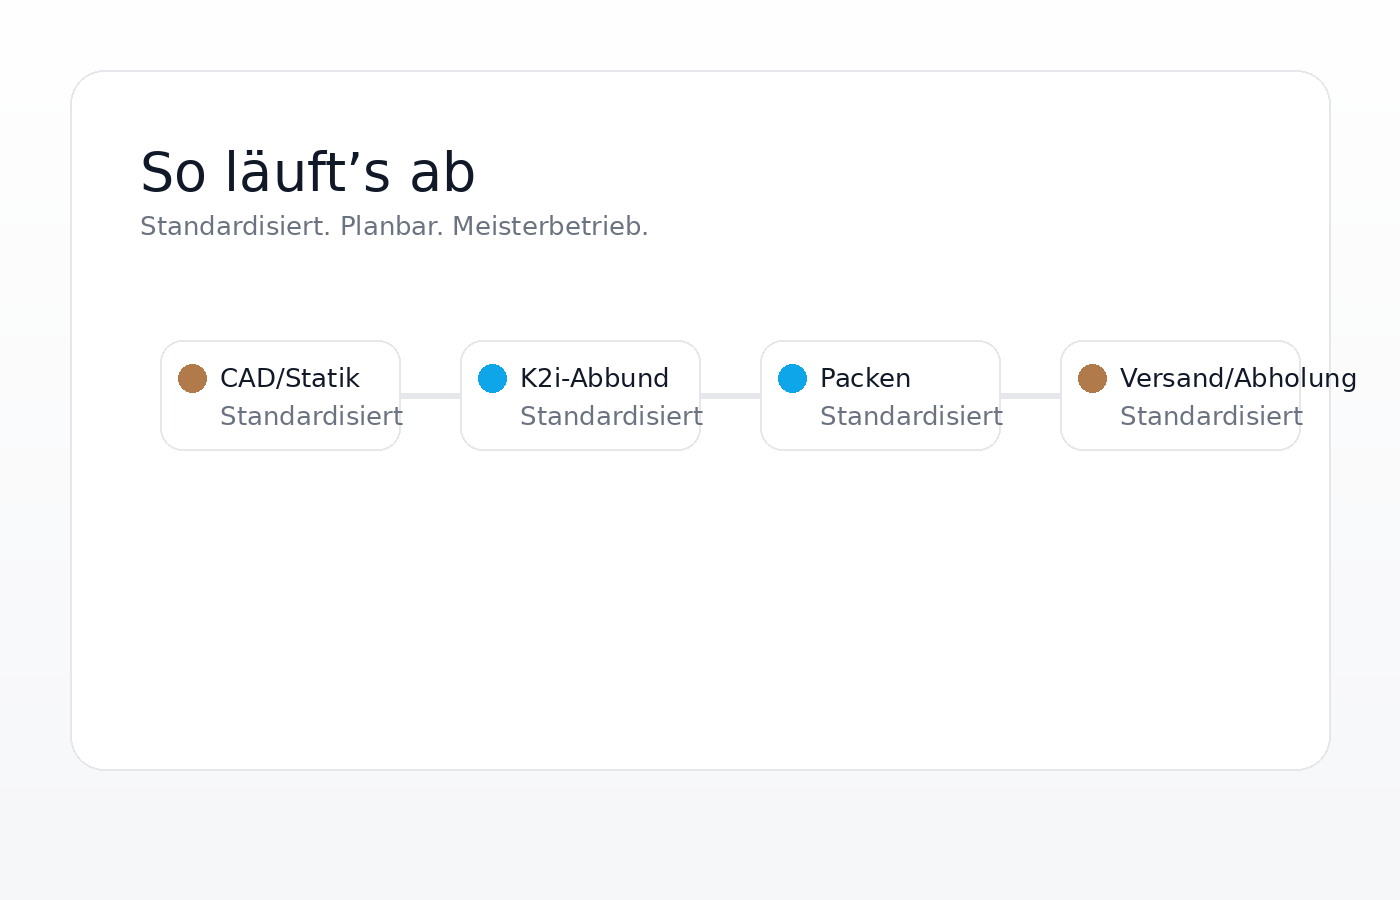Viewport: 1400px width, 900px height.
Task: Click the brown dot beside Versand/Abholung
Action: pos(1092,379)
